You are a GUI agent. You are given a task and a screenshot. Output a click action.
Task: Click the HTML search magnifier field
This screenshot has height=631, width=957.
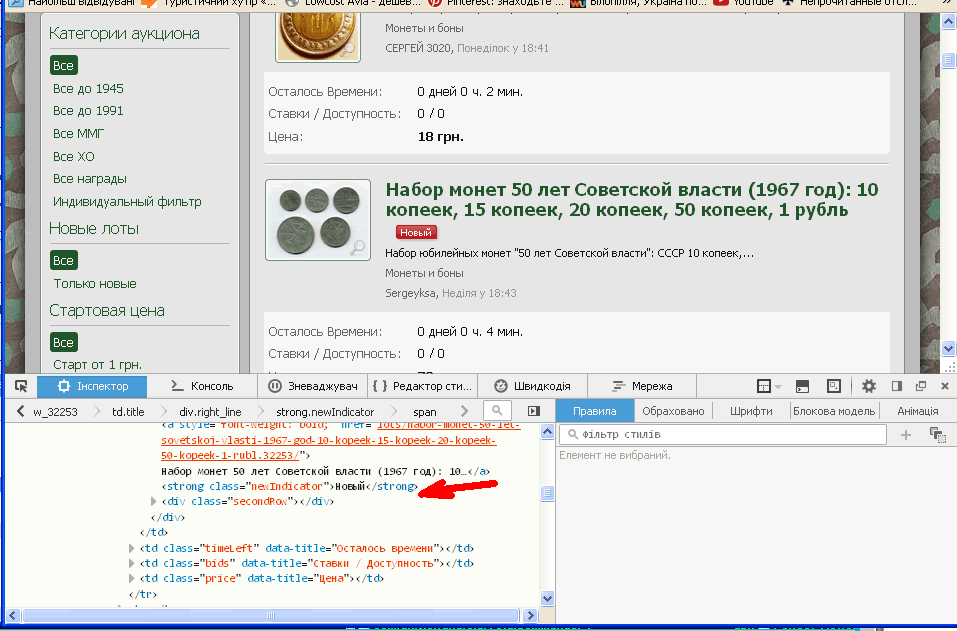(x=497, y=411)
